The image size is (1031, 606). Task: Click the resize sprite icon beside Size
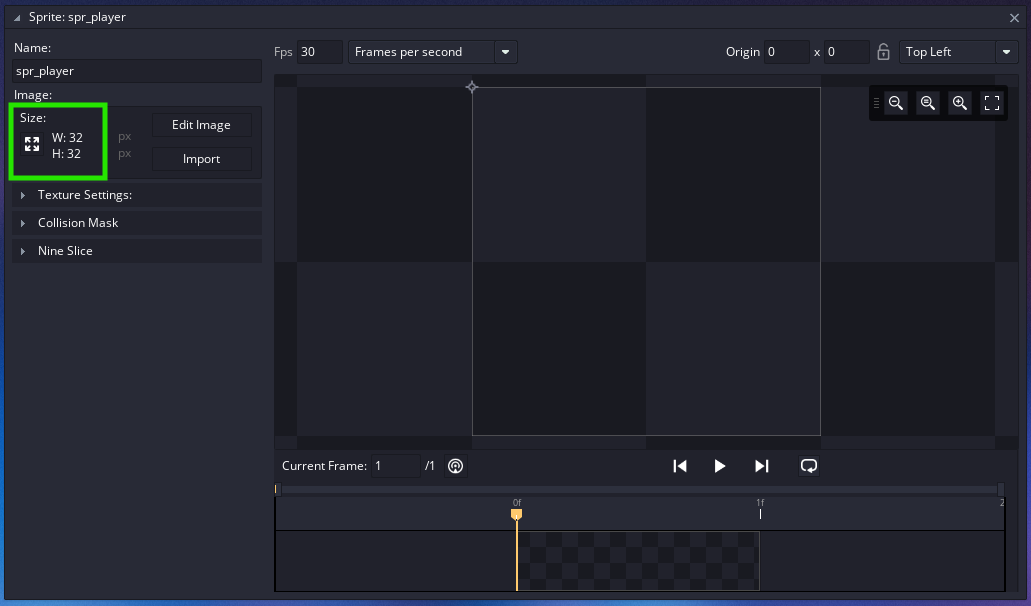32,145
